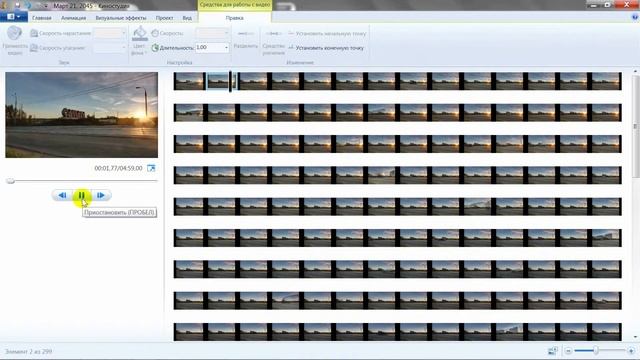
Task: Click the video preview monitor
Action: pyautogui.click(x=82, y=115)
